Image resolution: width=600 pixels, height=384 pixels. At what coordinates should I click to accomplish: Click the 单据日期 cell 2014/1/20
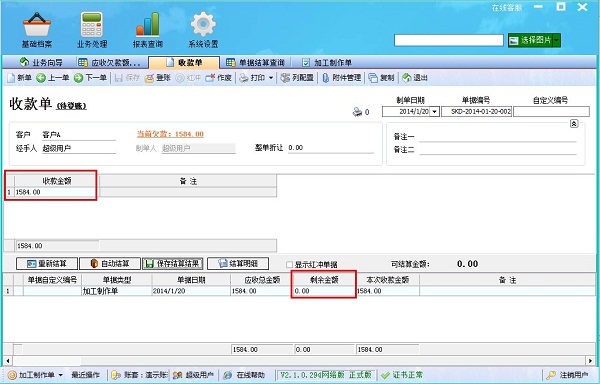191,291
